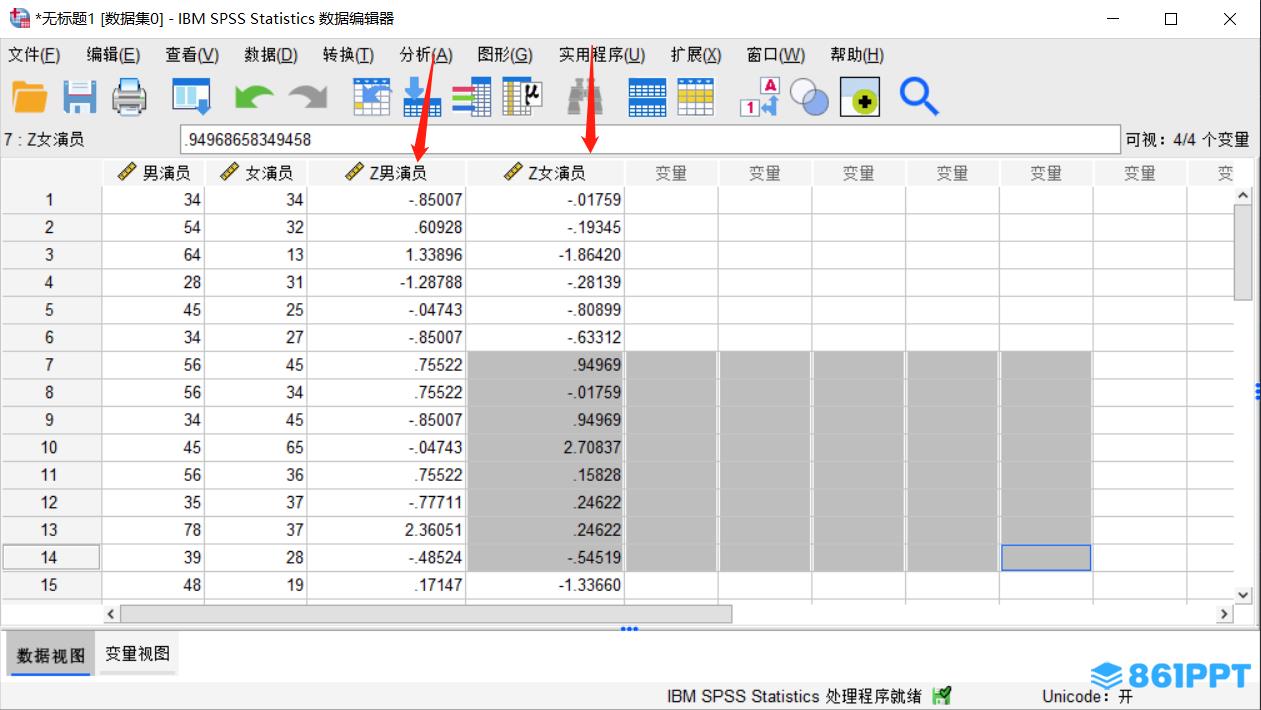
Task: Select the 女演员 column header
Action: pos(256,173)
